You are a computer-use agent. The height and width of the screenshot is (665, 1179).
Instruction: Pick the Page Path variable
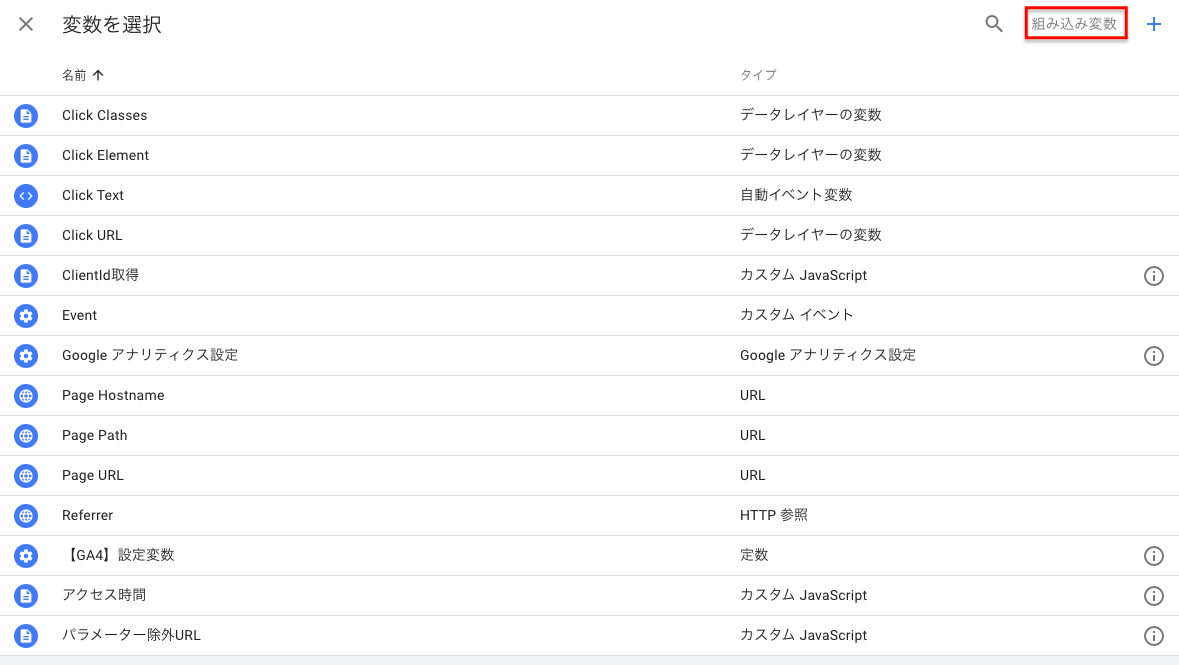click(x=590, y=436)
